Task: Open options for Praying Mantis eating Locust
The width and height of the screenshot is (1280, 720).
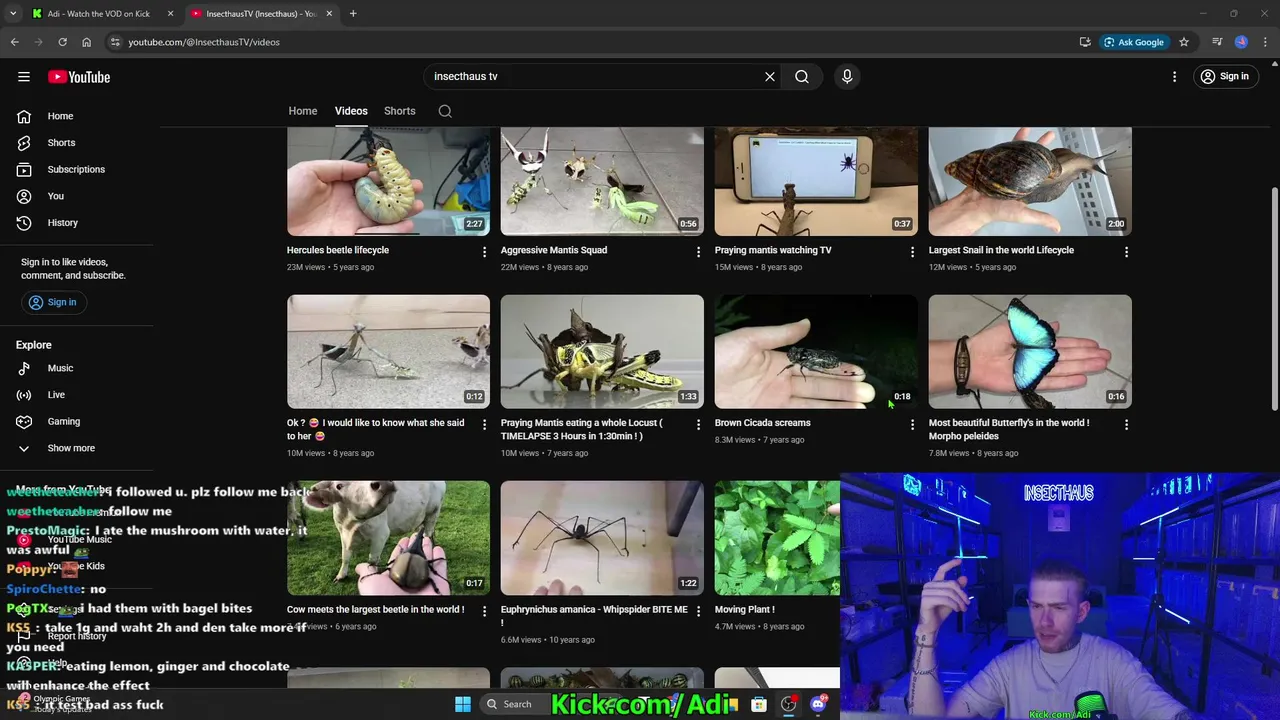Action: pos(699,425)
